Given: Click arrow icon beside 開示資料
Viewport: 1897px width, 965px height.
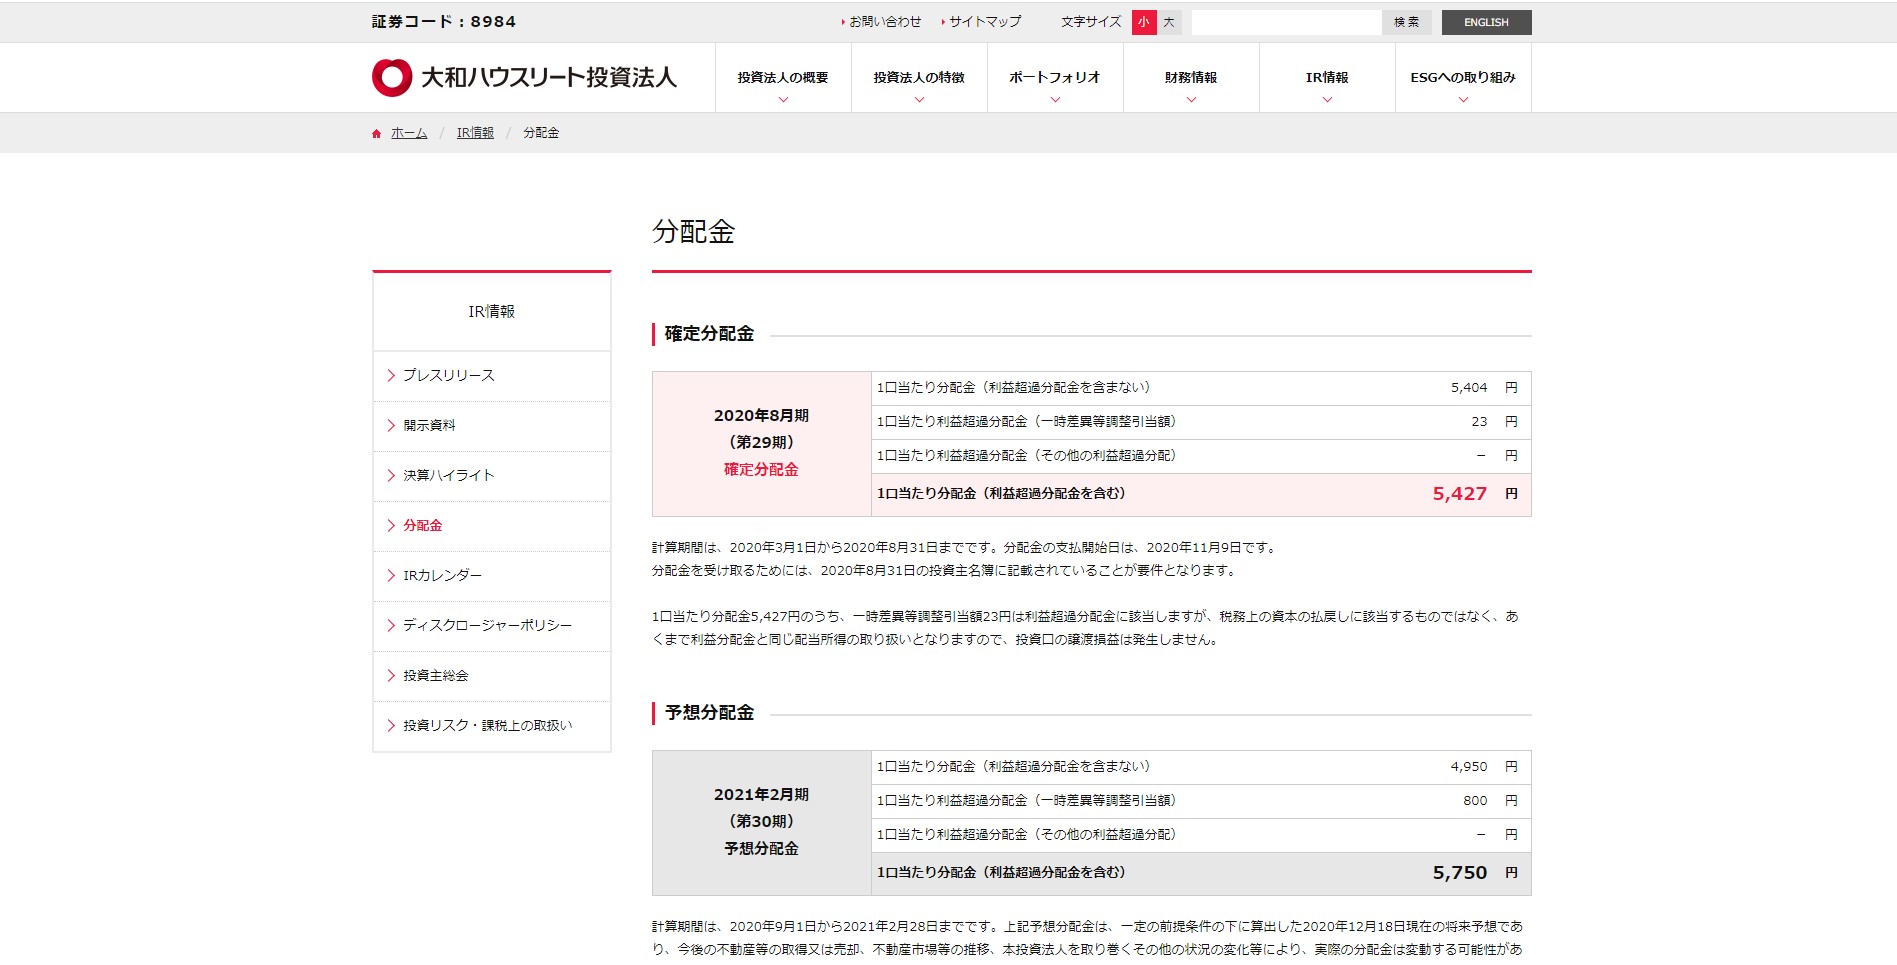Looking at the screenshot, I should (391, 426).
